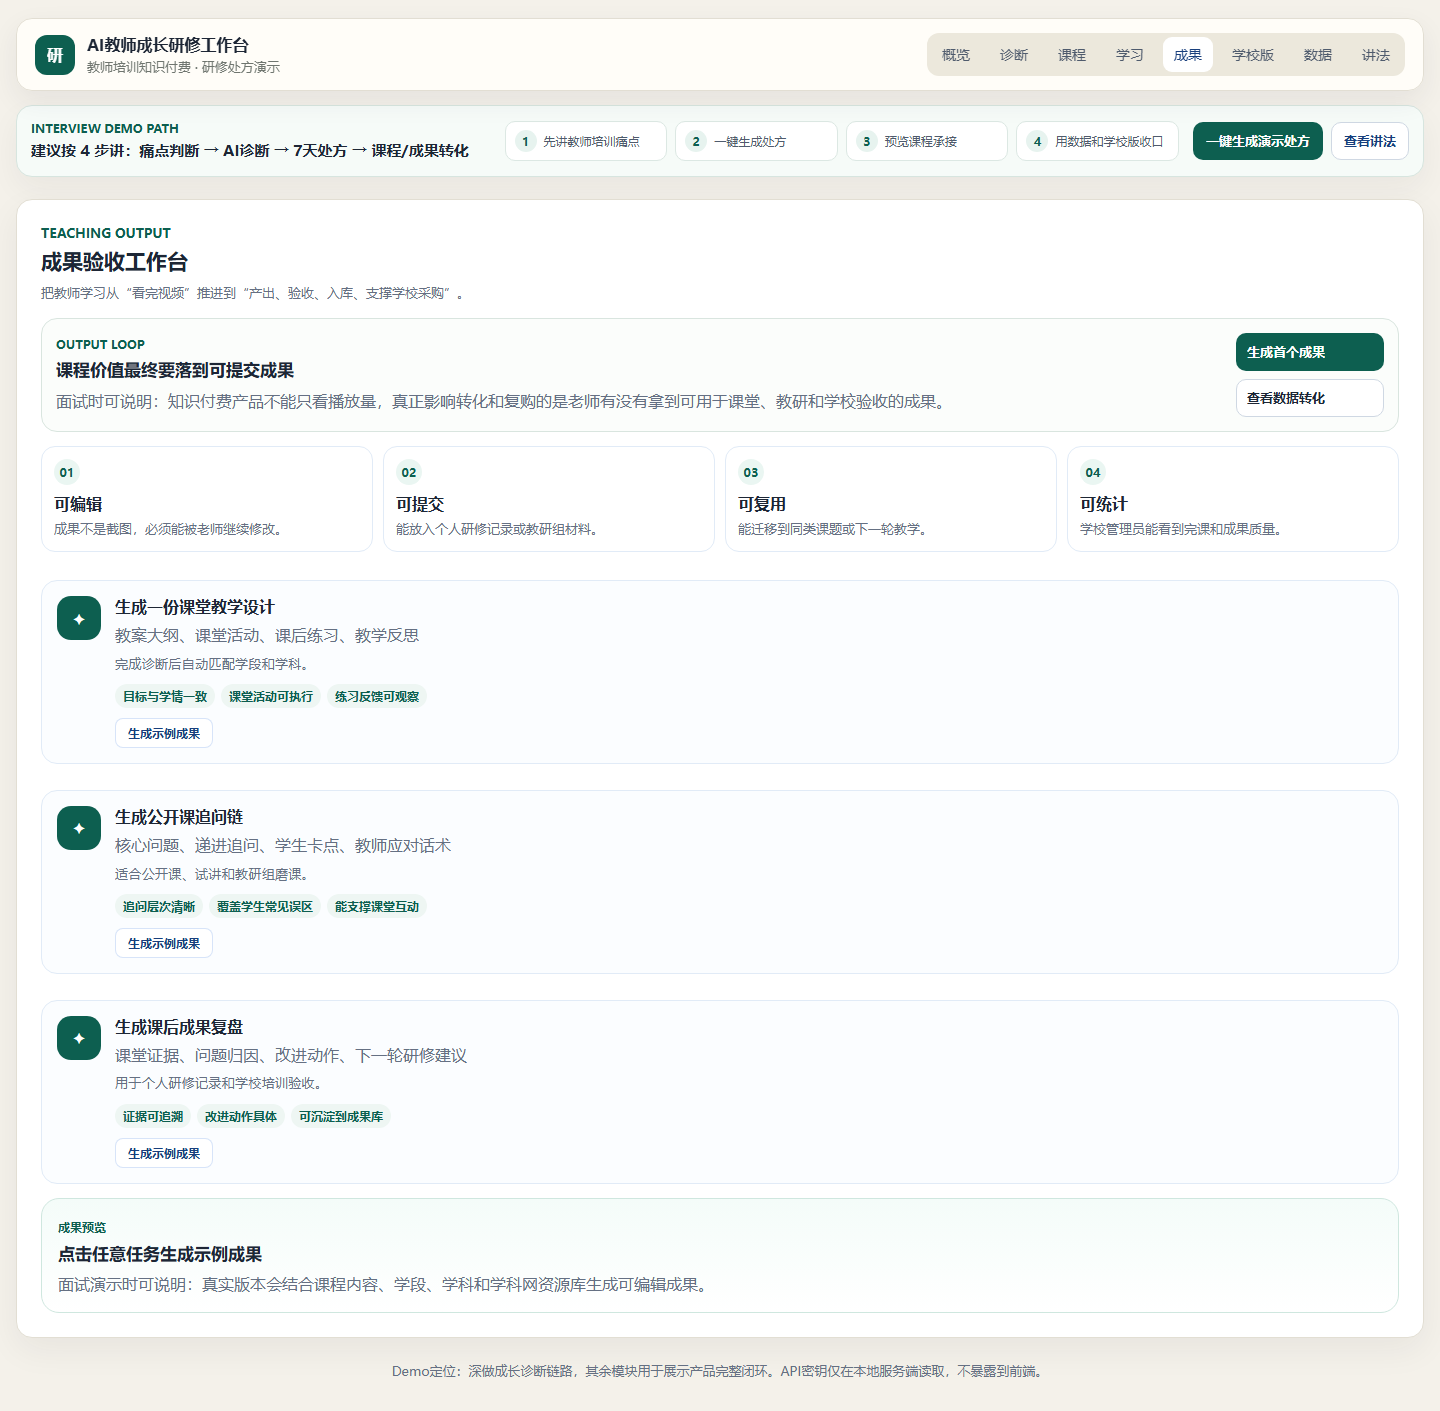Click the 课程价值最终要落到可提交成果 heading
Viewport: 1440px width, 1411px height.
175,370
